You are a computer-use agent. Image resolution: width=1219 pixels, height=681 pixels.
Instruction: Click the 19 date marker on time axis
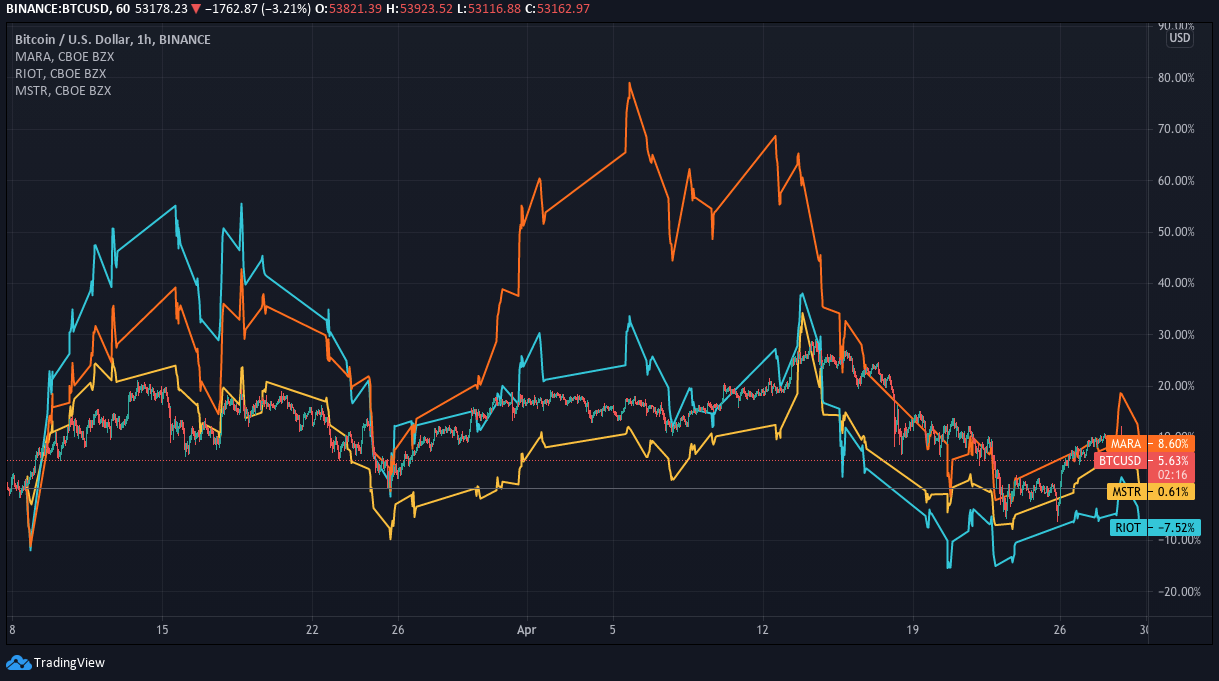pos(912,630)
